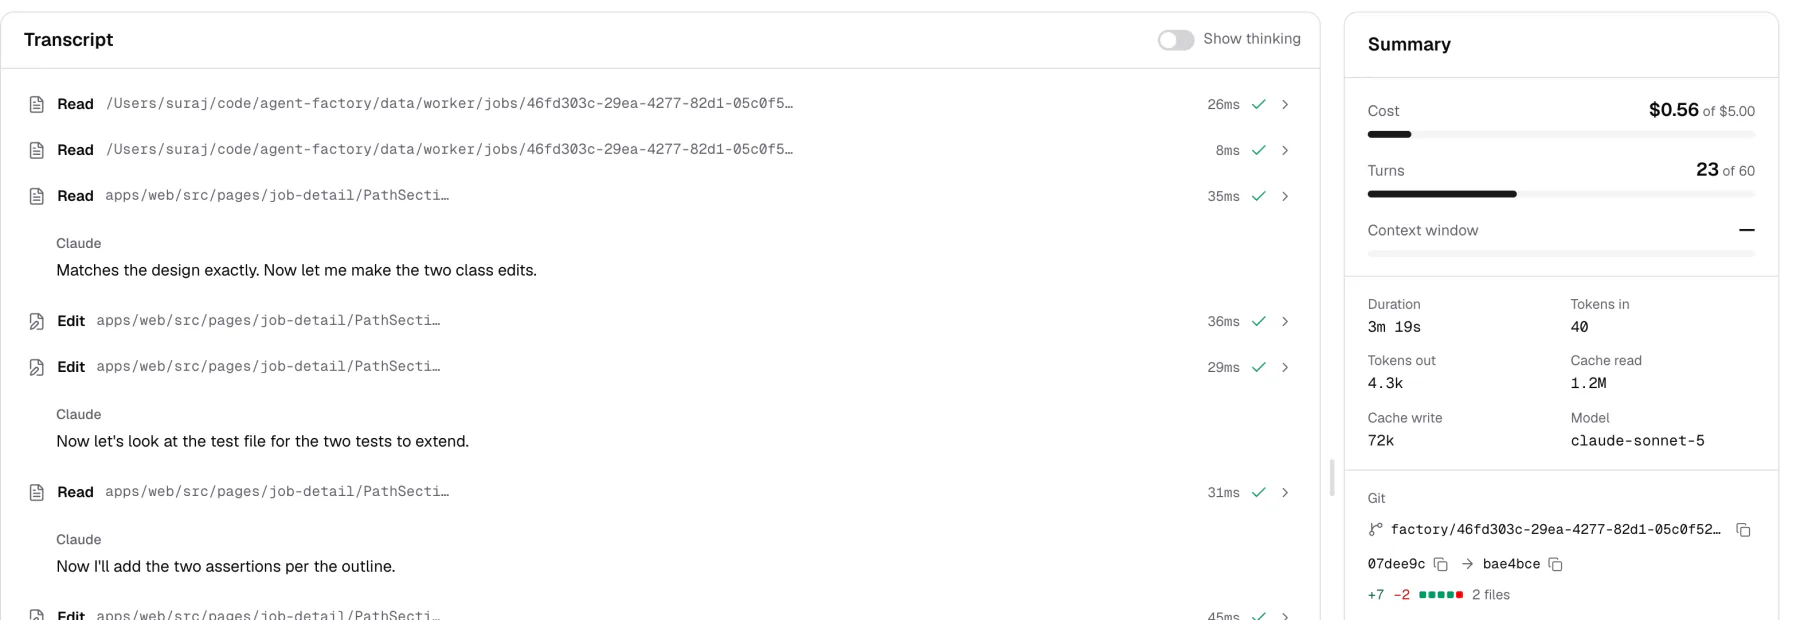Click the panel divider handle
Image resolution: width=1800 pixels, height=620 pixels.
pos(1332,478)
